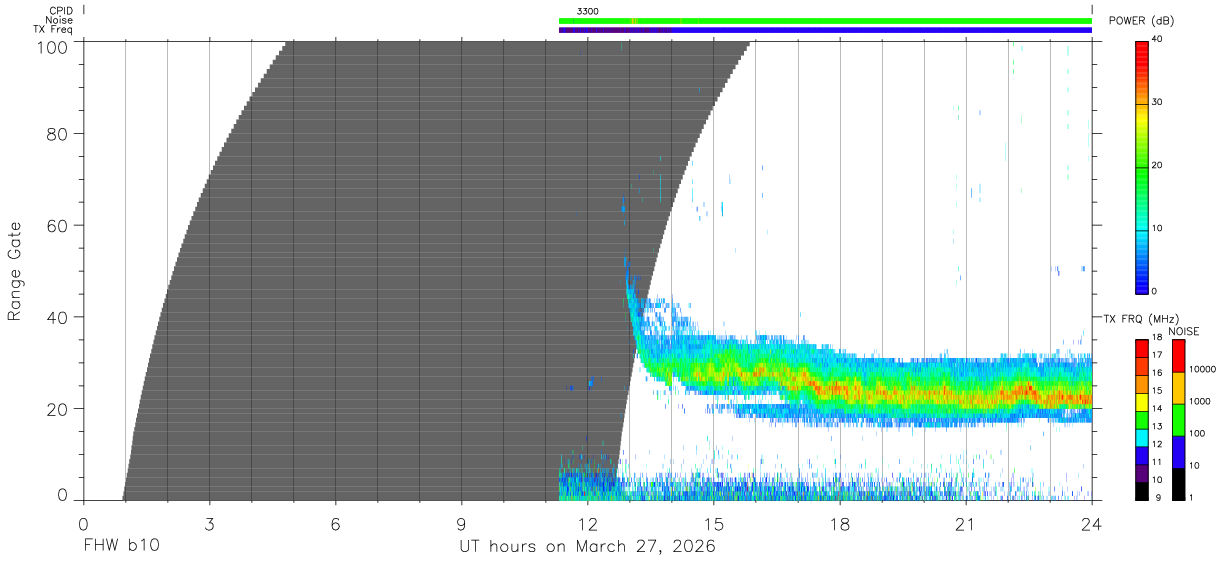The image size is (1228, 567).
Task: Click the 100 tick on Range Gate axis
Action: (x=51, y=46)
